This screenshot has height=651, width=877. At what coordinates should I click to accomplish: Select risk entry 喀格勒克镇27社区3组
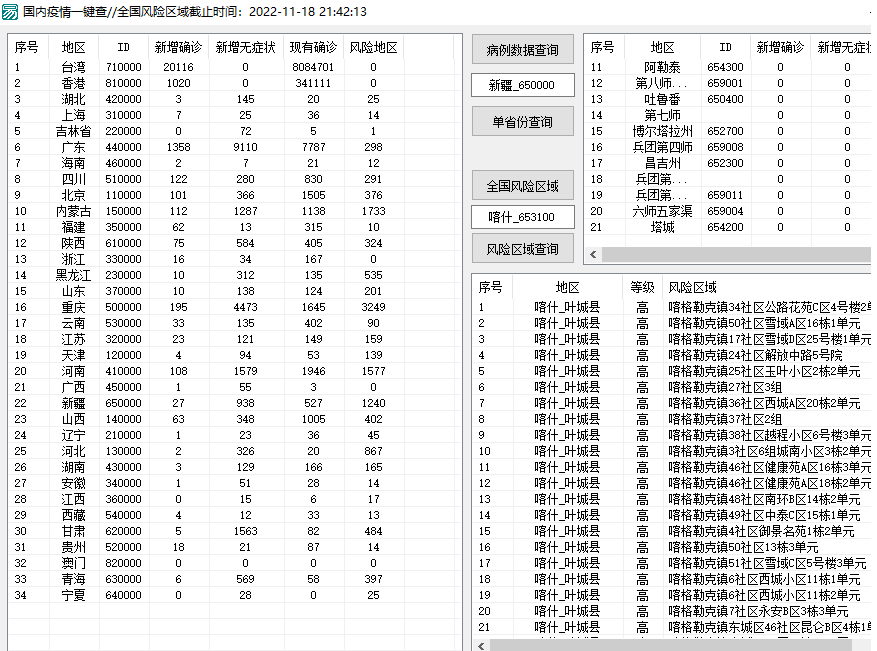[713, 387]
